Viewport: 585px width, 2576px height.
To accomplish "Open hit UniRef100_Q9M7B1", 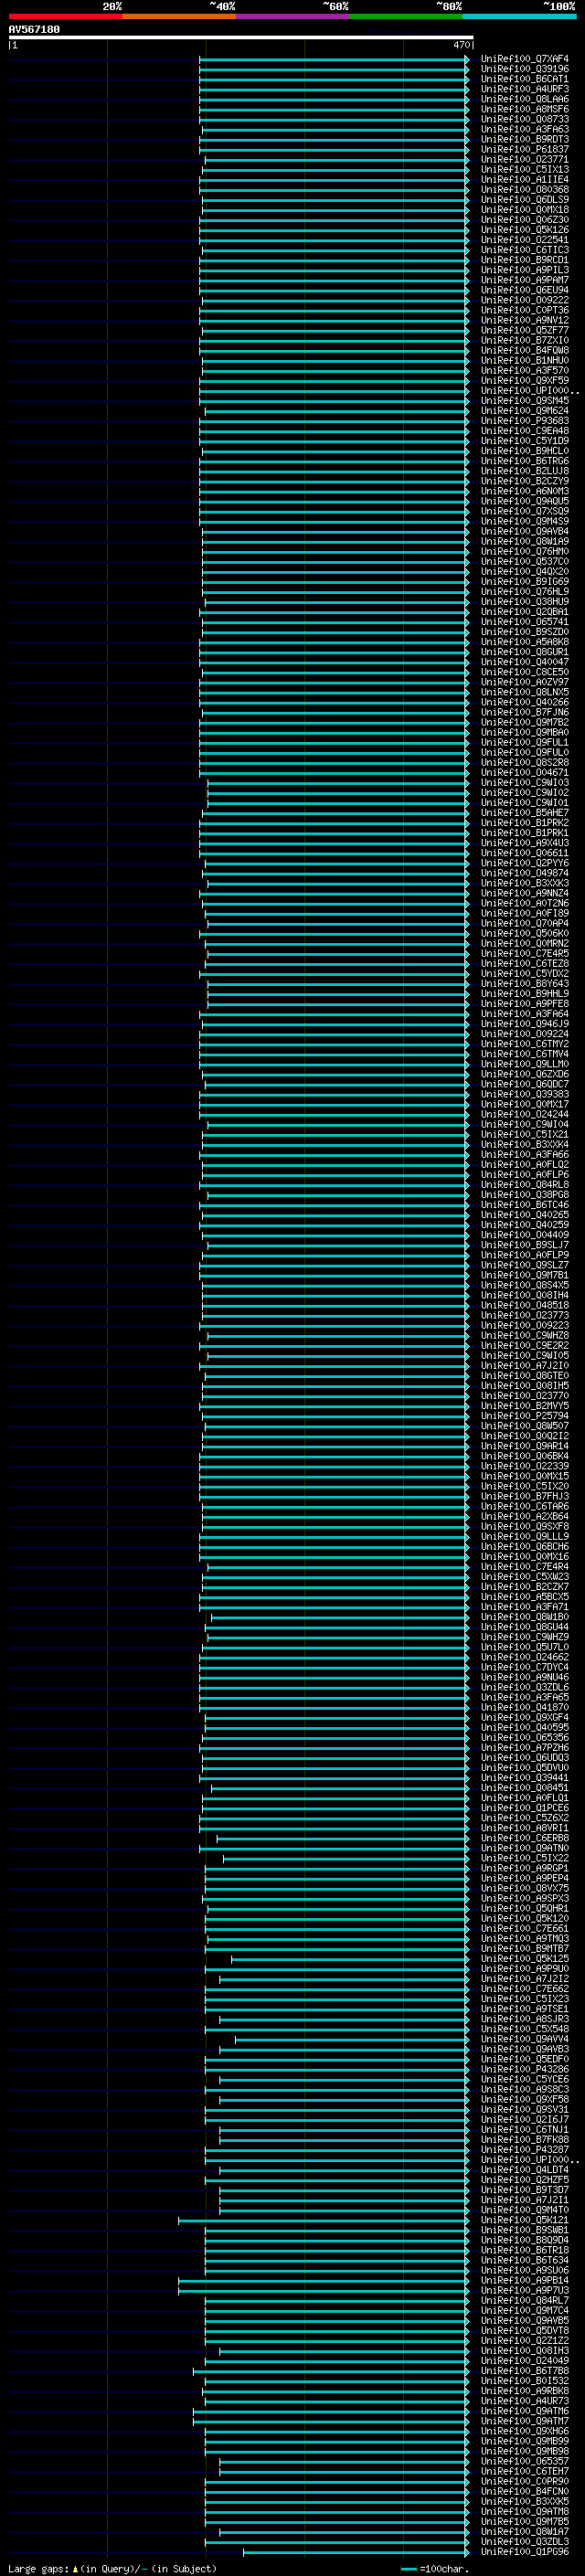I will pos(525,1275).
